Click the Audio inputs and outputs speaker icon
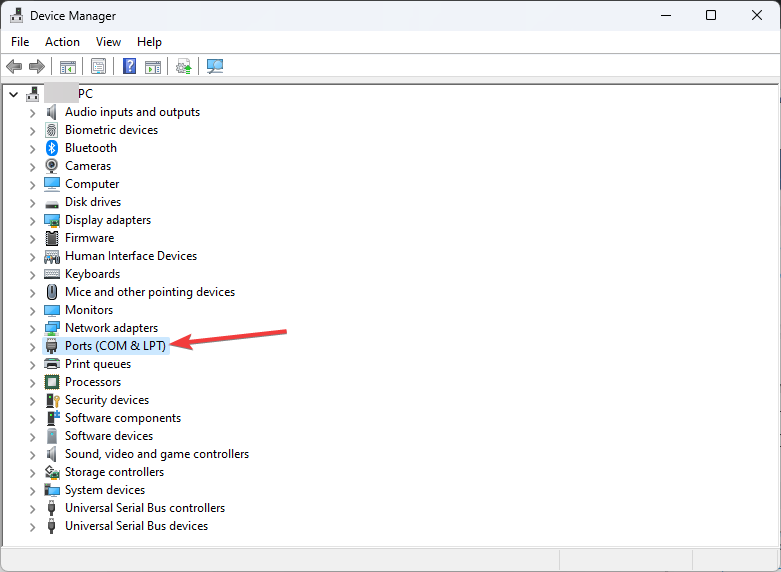This screenshot has width=781, height=572. [52, 112]
